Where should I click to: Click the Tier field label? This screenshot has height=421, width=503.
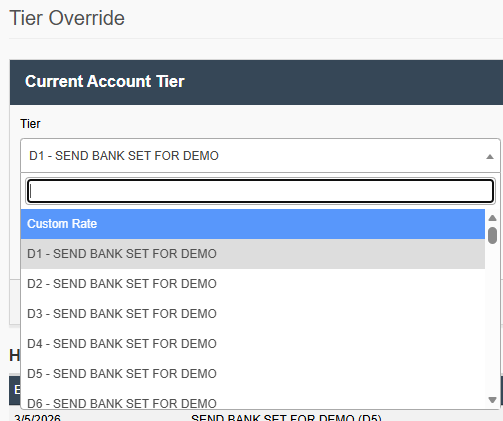pyautogui.click(x=30, y=124)
